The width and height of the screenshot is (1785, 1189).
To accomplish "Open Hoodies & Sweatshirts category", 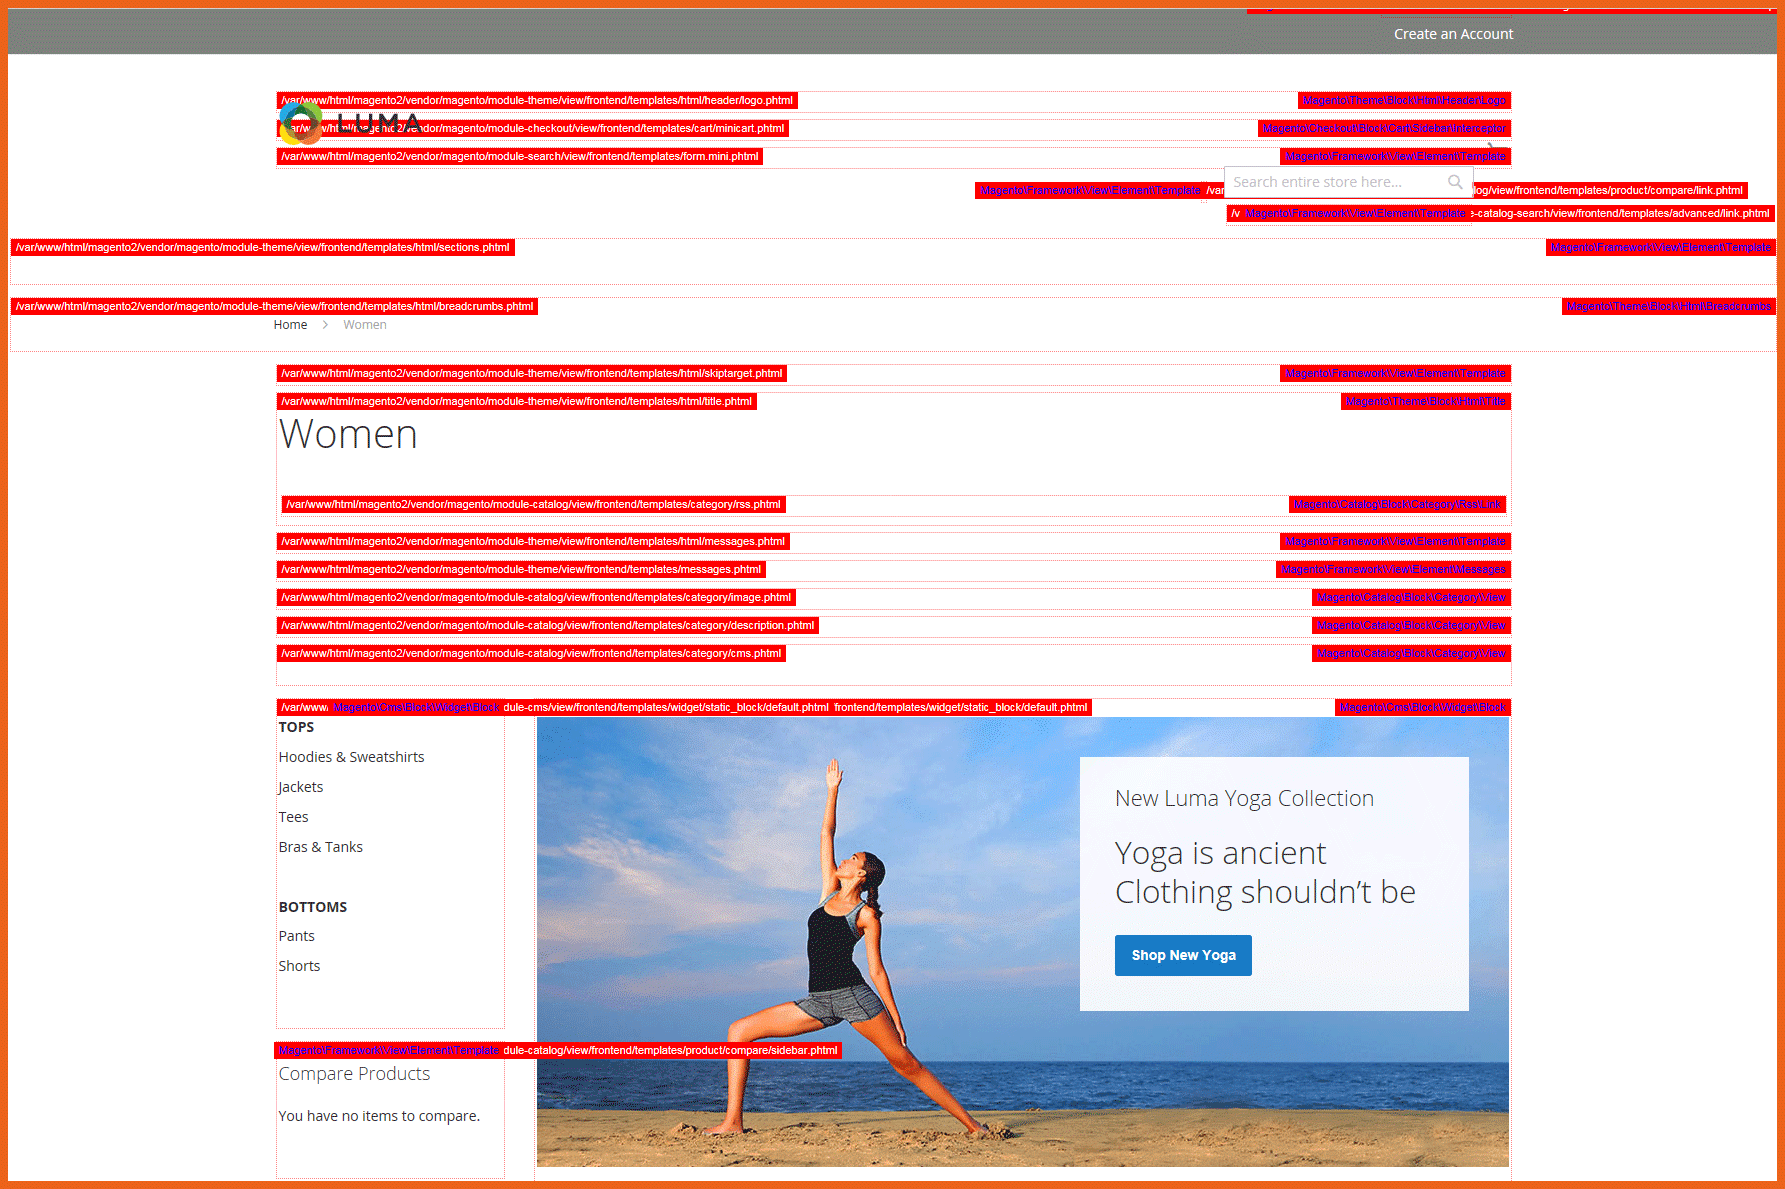I will (351, 757).
